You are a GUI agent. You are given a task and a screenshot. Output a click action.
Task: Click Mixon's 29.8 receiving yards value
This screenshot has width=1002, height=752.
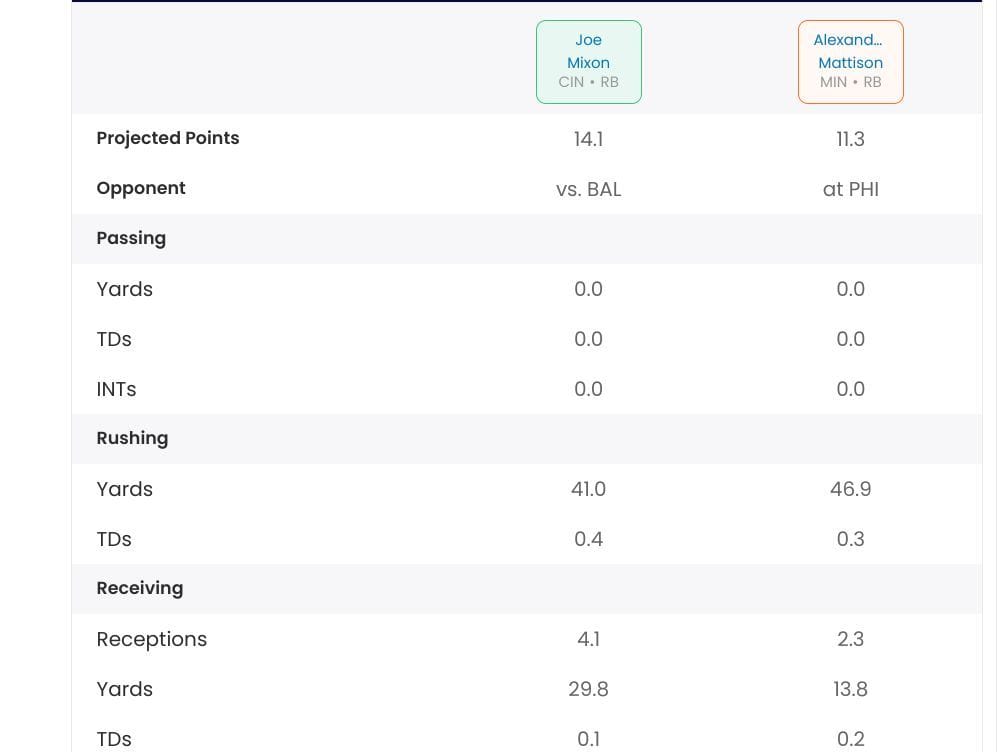[x=588, y=689]
